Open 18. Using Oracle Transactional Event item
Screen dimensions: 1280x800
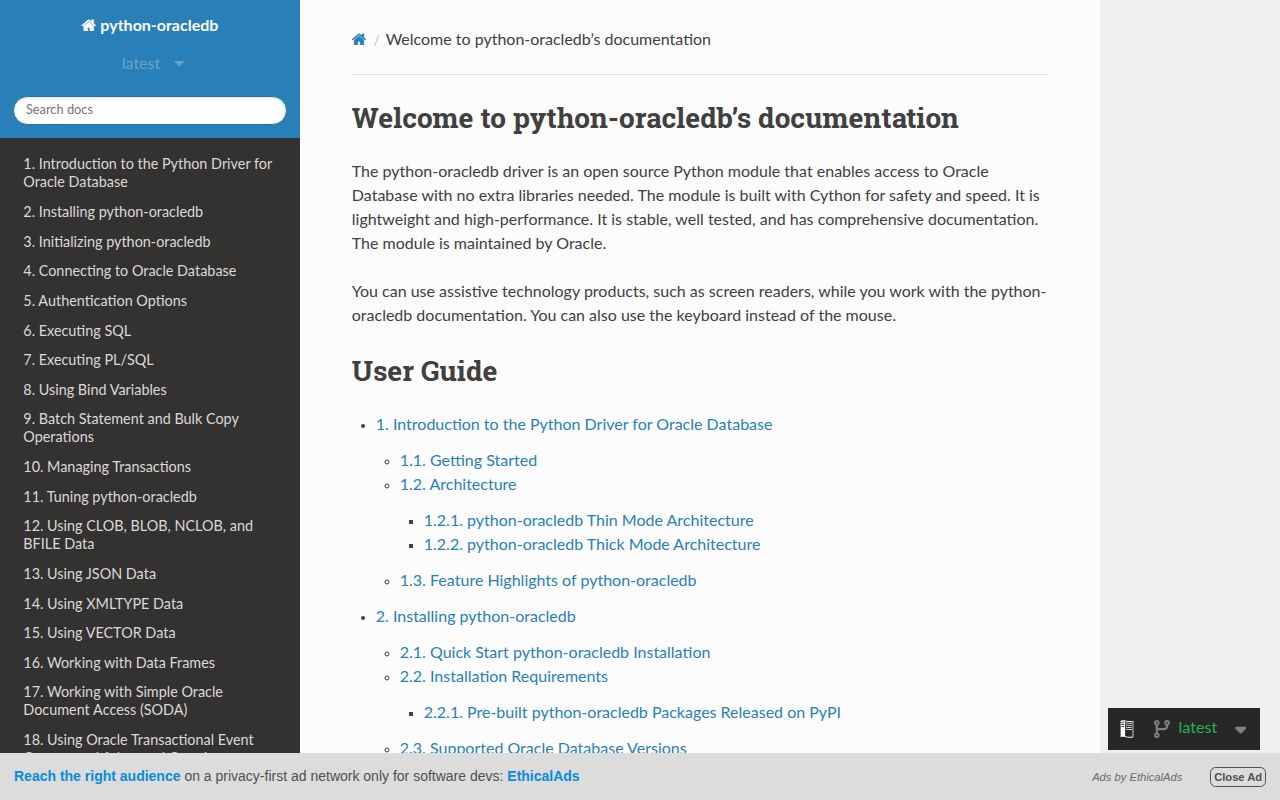(150, 741)
